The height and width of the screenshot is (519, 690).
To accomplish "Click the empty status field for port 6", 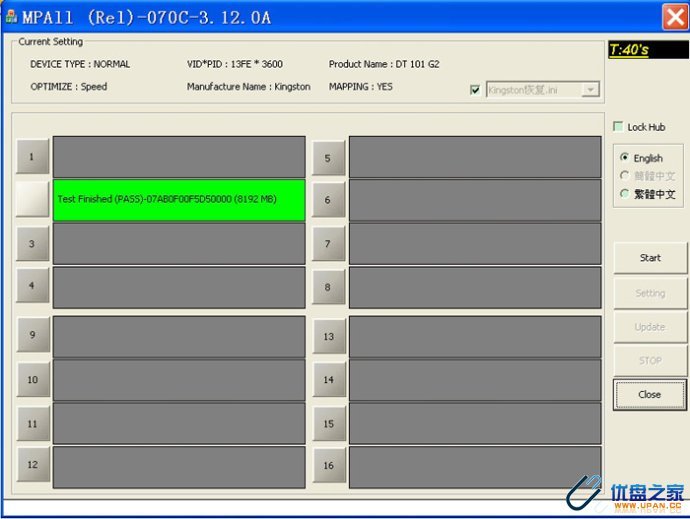I will tap(475, 200).
